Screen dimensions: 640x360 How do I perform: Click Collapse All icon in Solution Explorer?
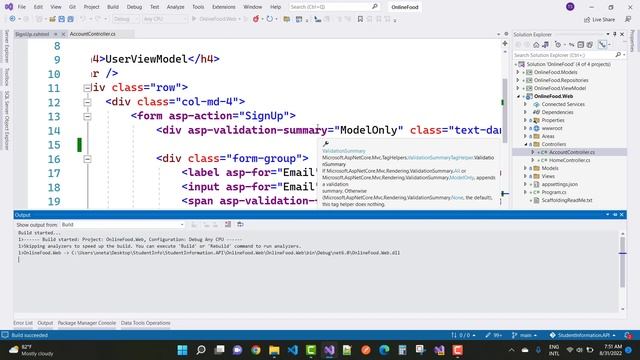point(580,45)
